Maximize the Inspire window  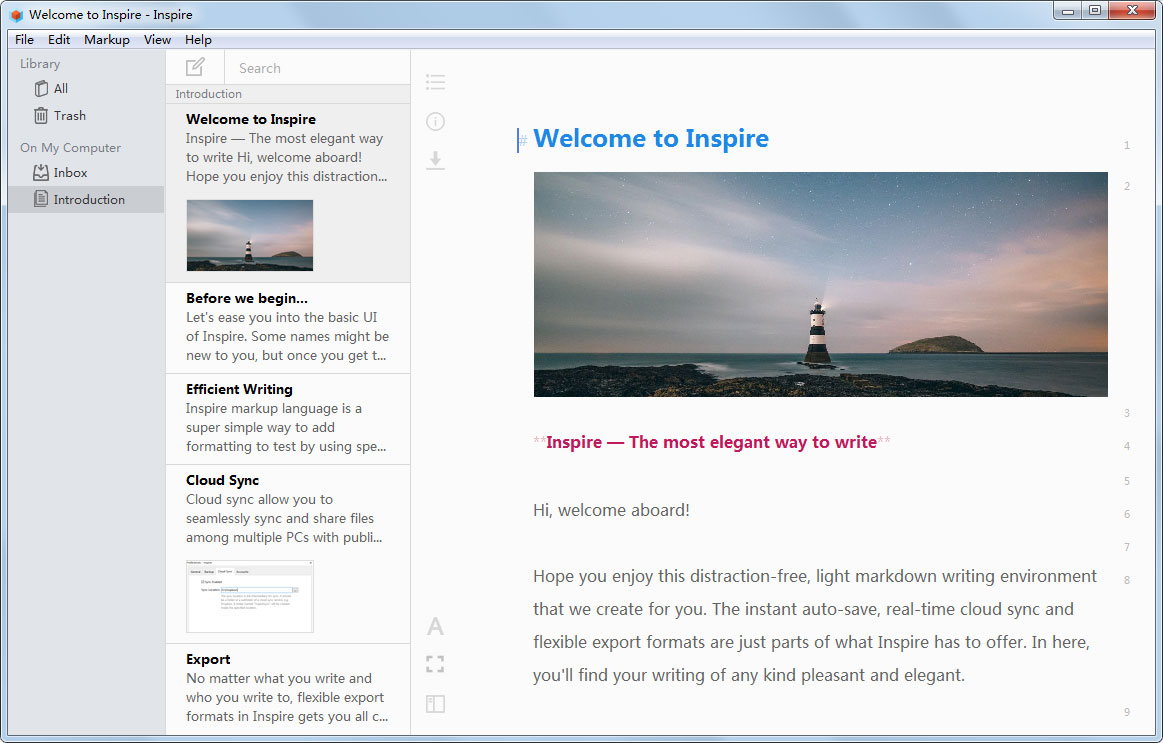(x=1095, y=10)
